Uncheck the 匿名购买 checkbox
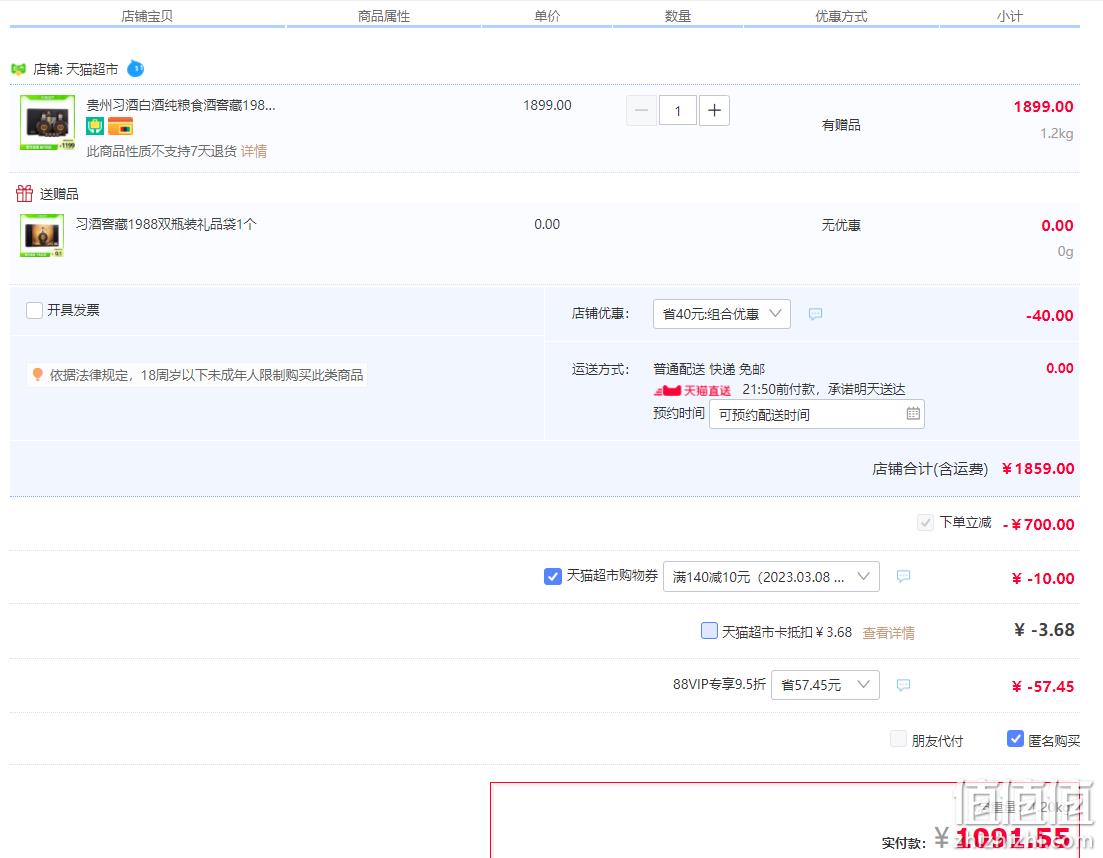Viewport: 1103px width, 858px height. 1015,739
